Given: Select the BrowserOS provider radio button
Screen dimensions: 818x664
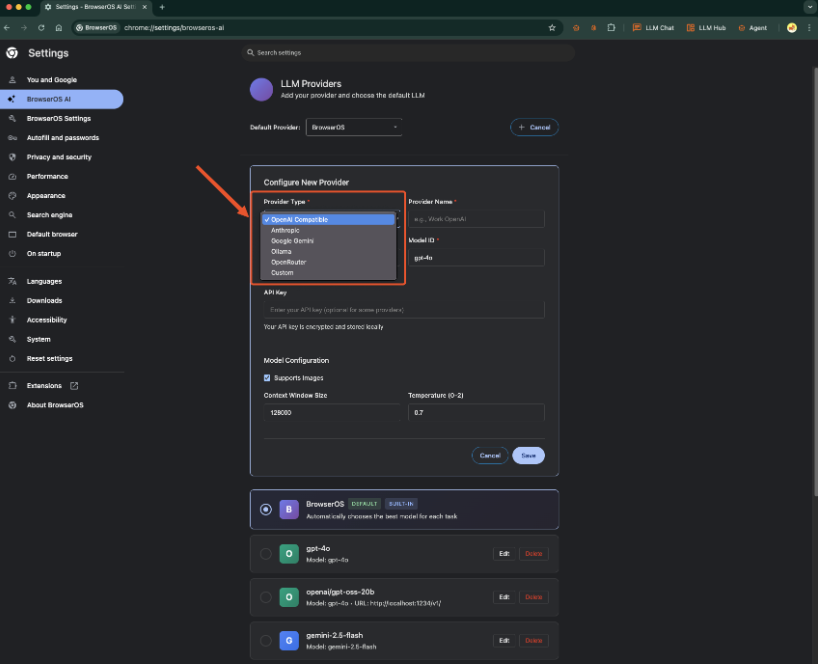Looking at the screenshot, I should point(266,509).
